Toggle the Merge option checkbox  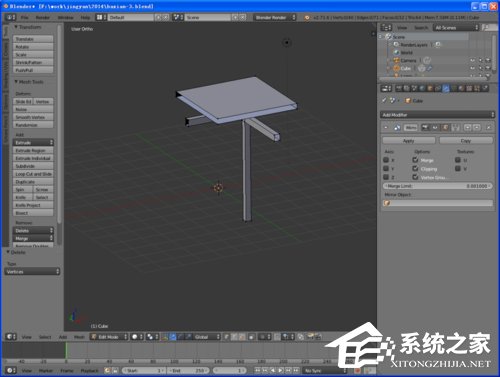point(415,160)
